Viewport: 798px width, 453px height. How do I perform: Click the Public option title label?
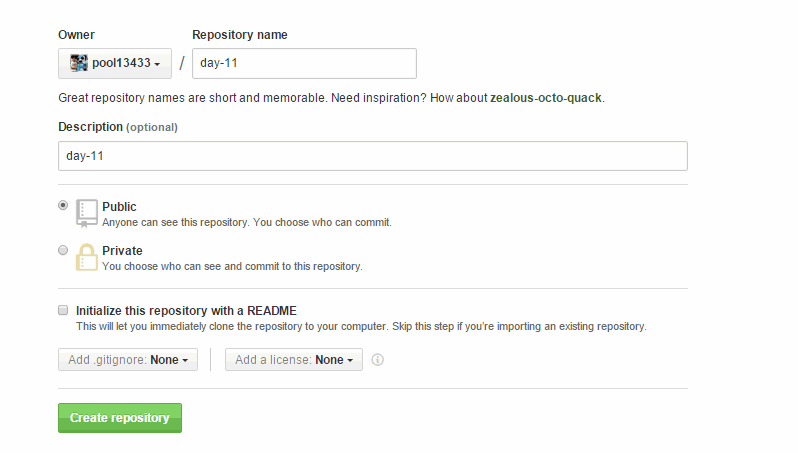point(119,207)
